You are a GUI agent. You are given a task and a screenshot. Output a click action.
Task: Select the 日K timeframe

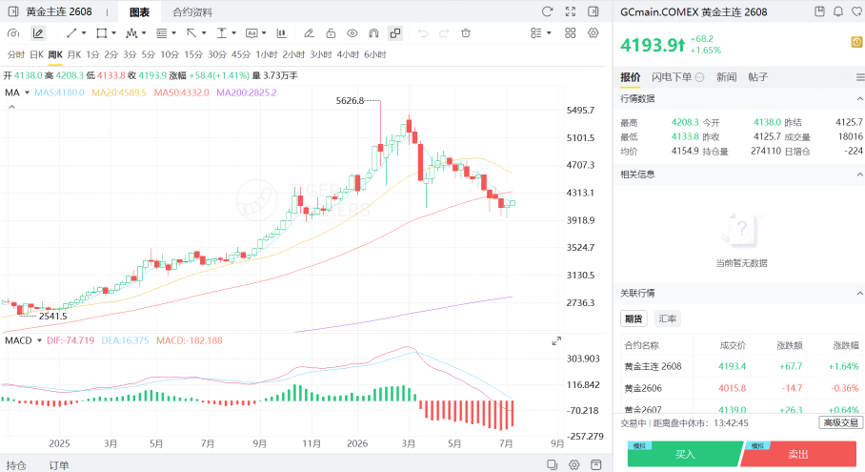coord(36,55)
